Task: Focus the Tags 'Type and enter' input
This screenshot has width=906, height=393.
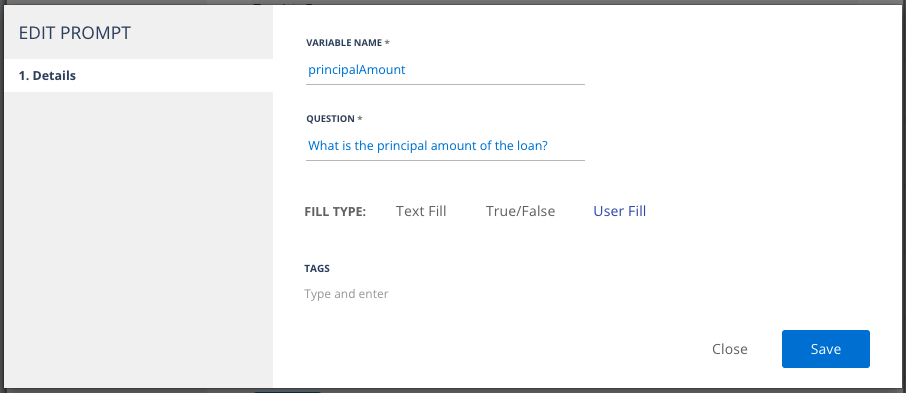Action: point(444,294)
